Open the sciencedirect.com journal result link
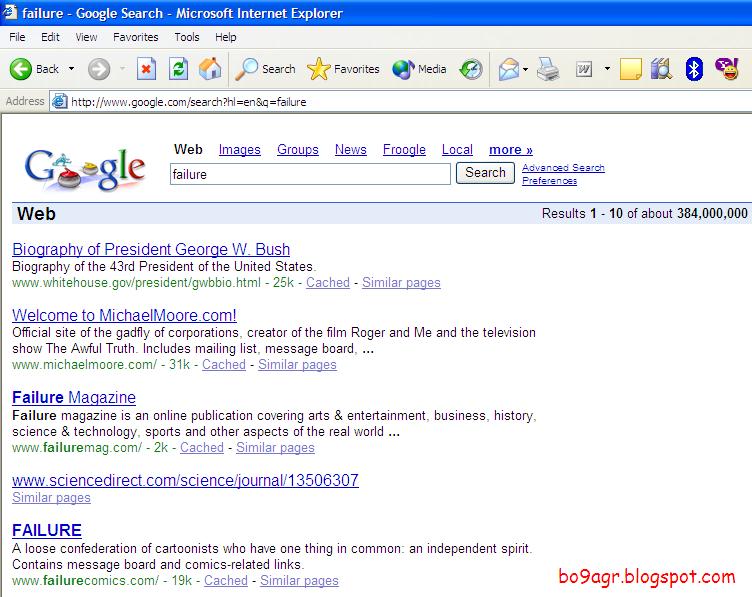752x597 pixels. [x=185, y=480]
